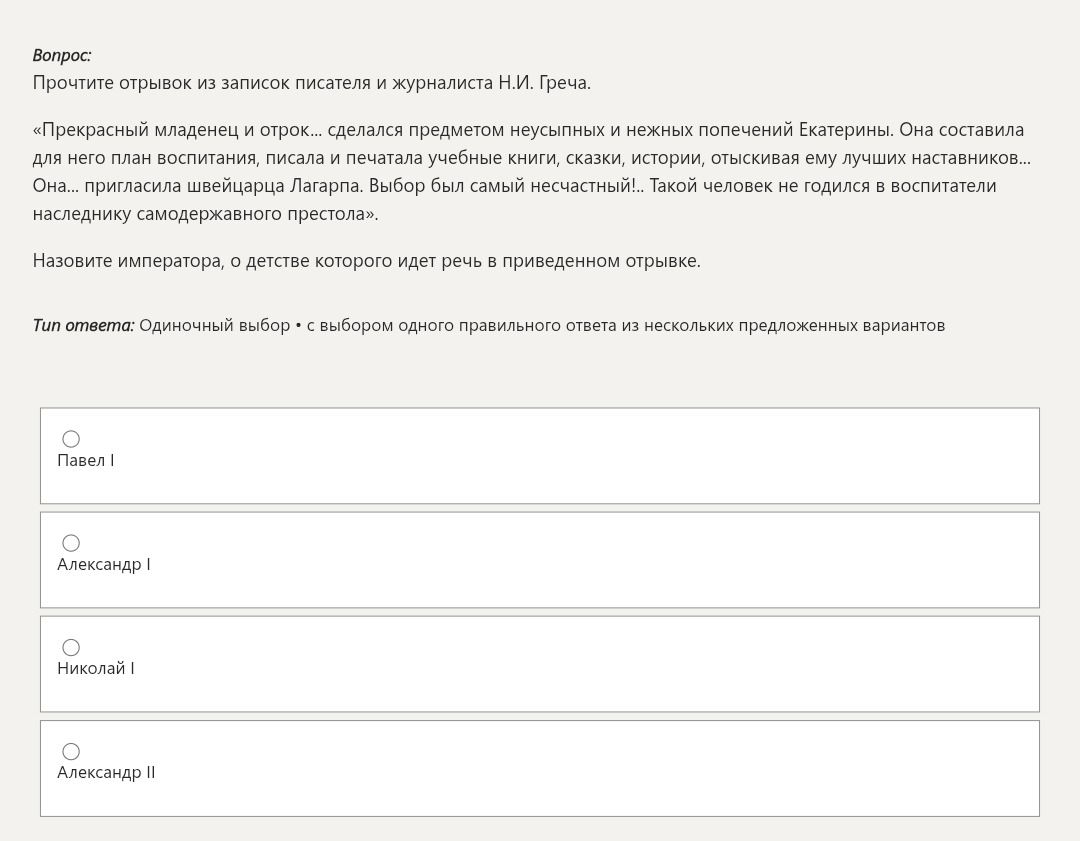Click the "Александр II" answer label text
Image resolution: width=1080 pixels, height=841 pixels.
[106, 772]
